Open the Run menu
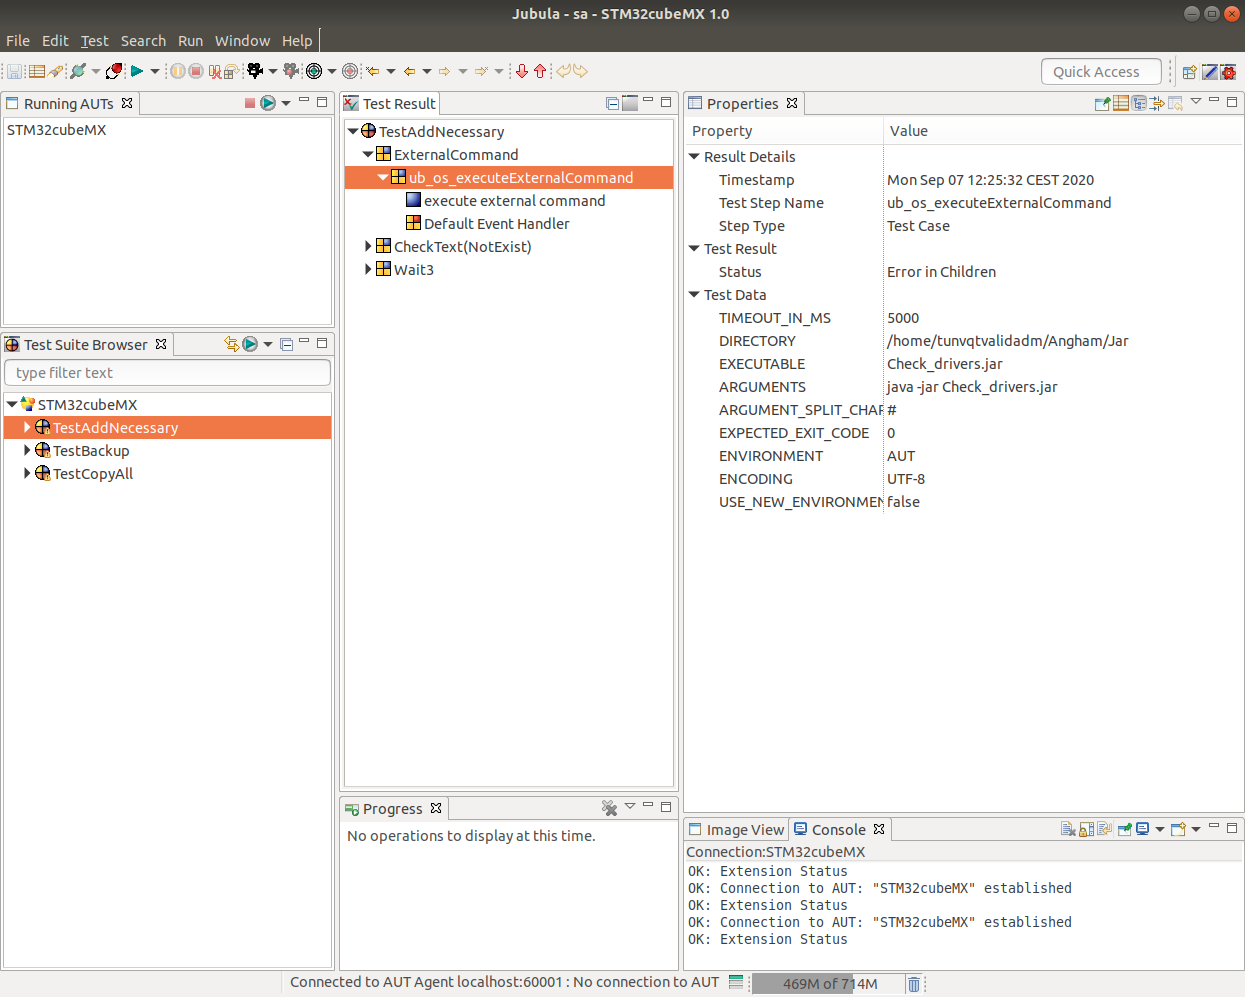 click(190, 41)
